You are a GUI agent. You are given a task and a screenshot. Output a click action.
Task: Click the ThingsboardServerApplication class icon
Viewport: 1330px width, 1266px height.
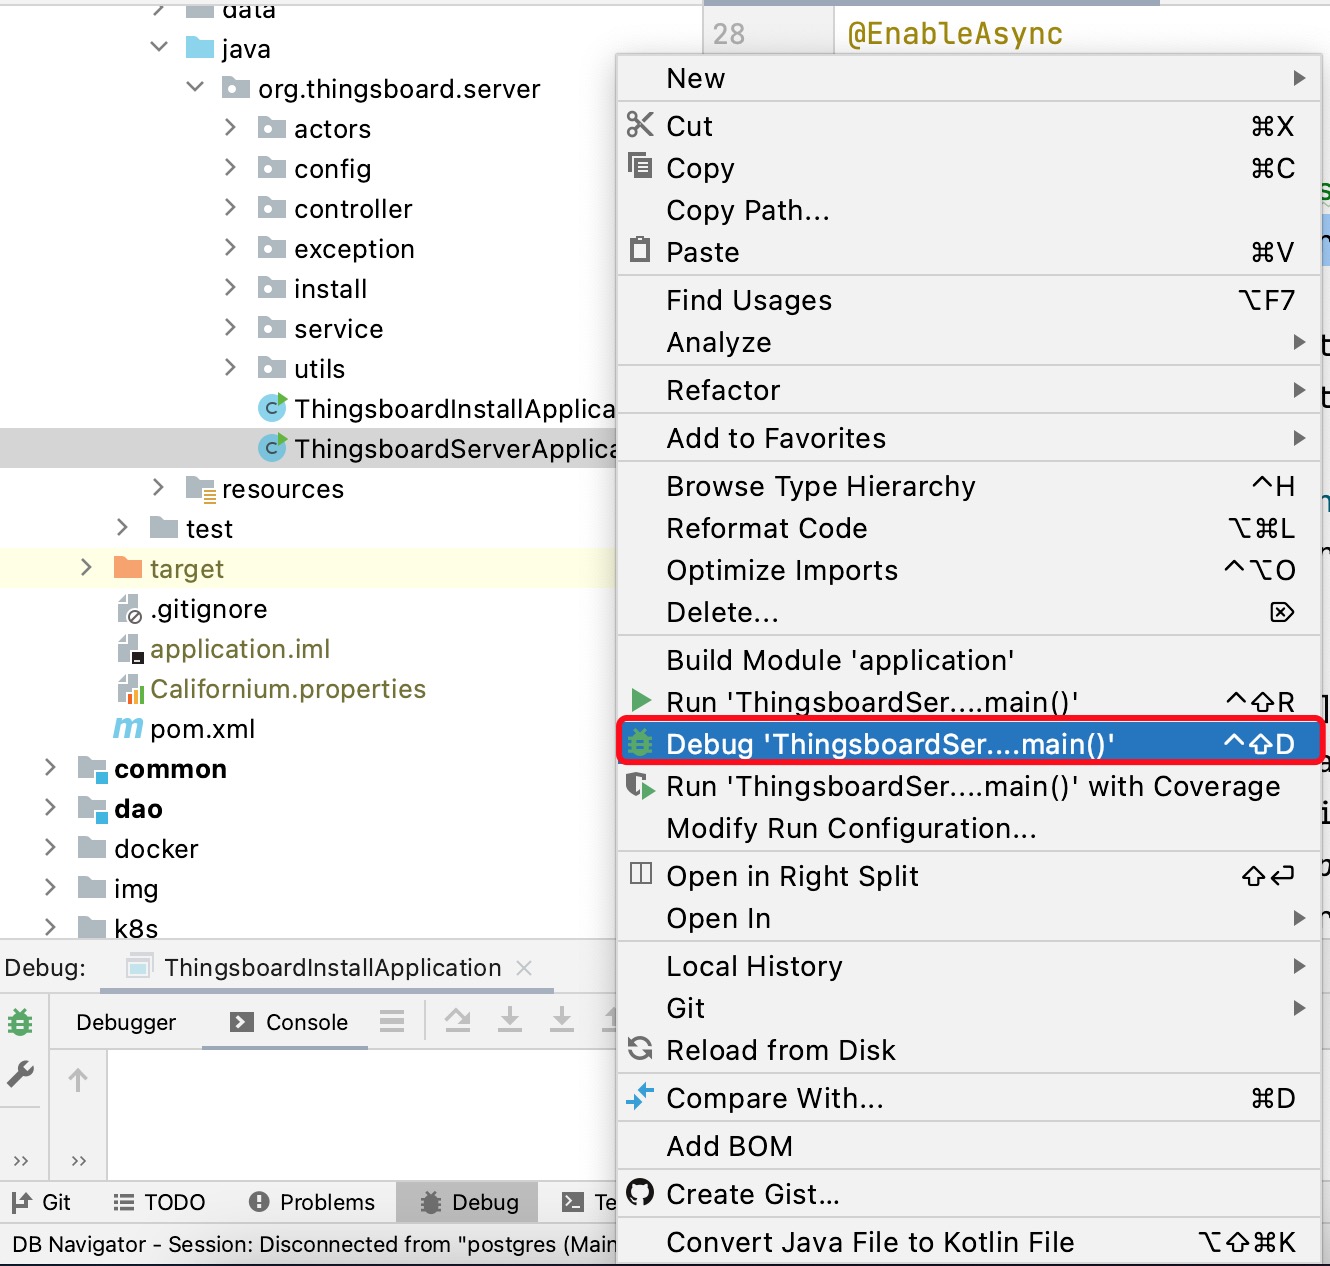click(x=272, y=447)
